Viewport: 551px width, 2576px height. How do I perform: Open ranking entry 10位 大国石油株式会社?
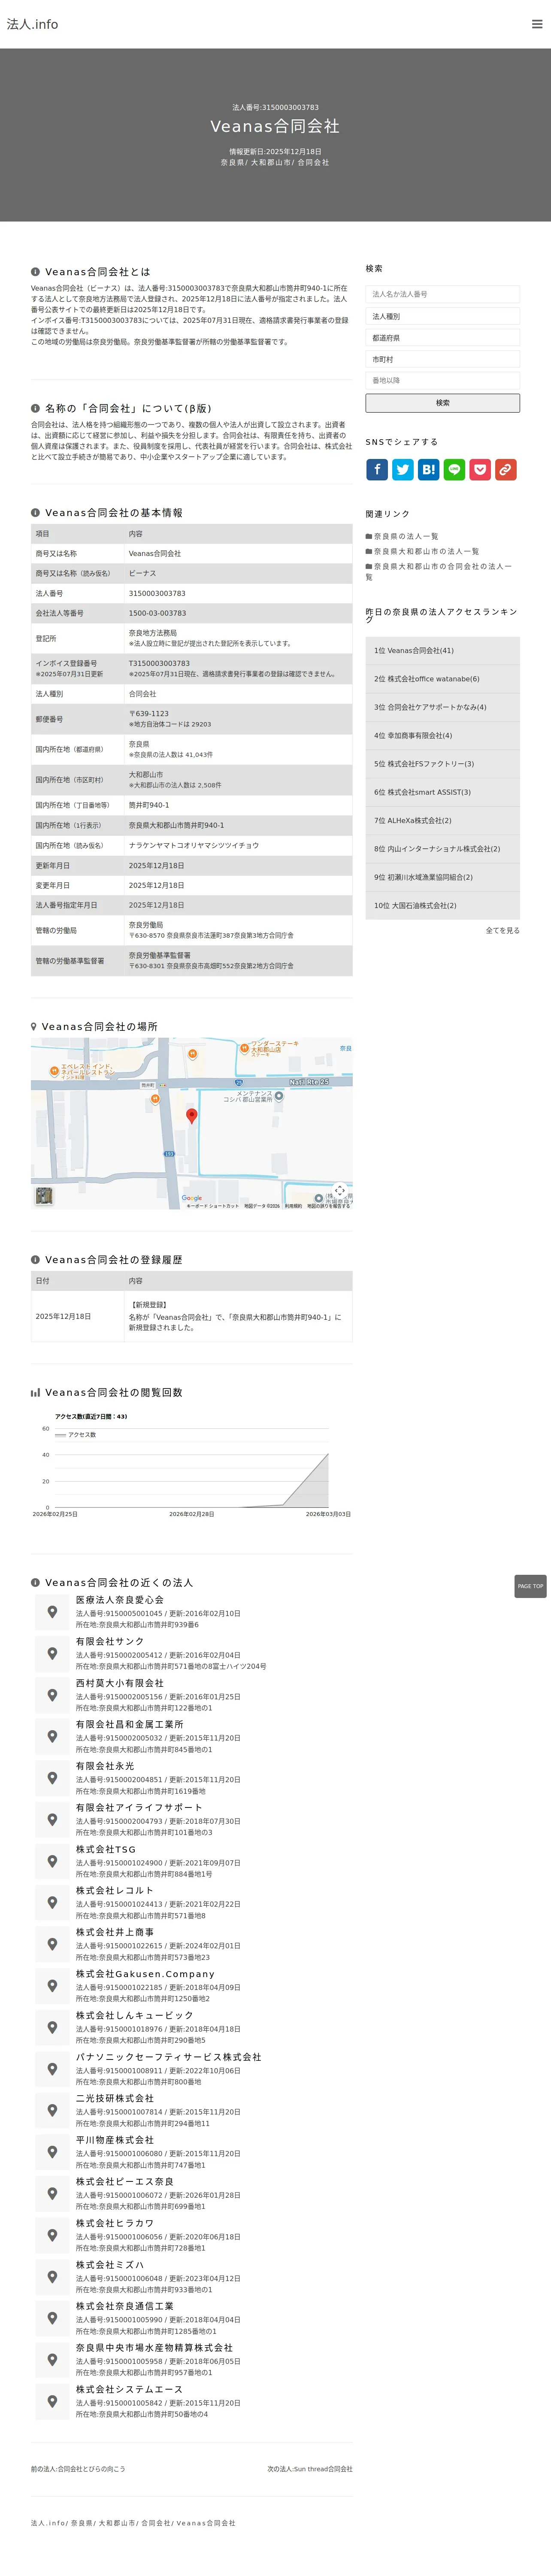(442, 905)
